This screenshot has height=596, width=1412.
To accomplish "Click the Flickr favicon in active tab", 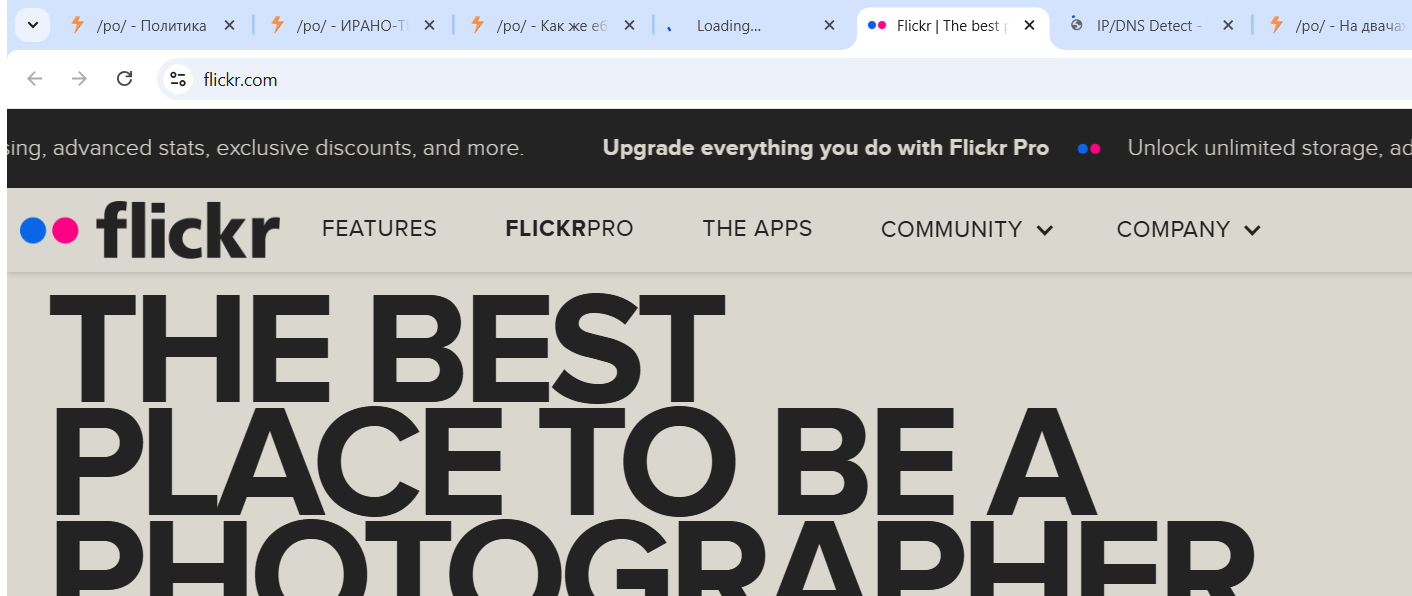I will pos(877,25).
